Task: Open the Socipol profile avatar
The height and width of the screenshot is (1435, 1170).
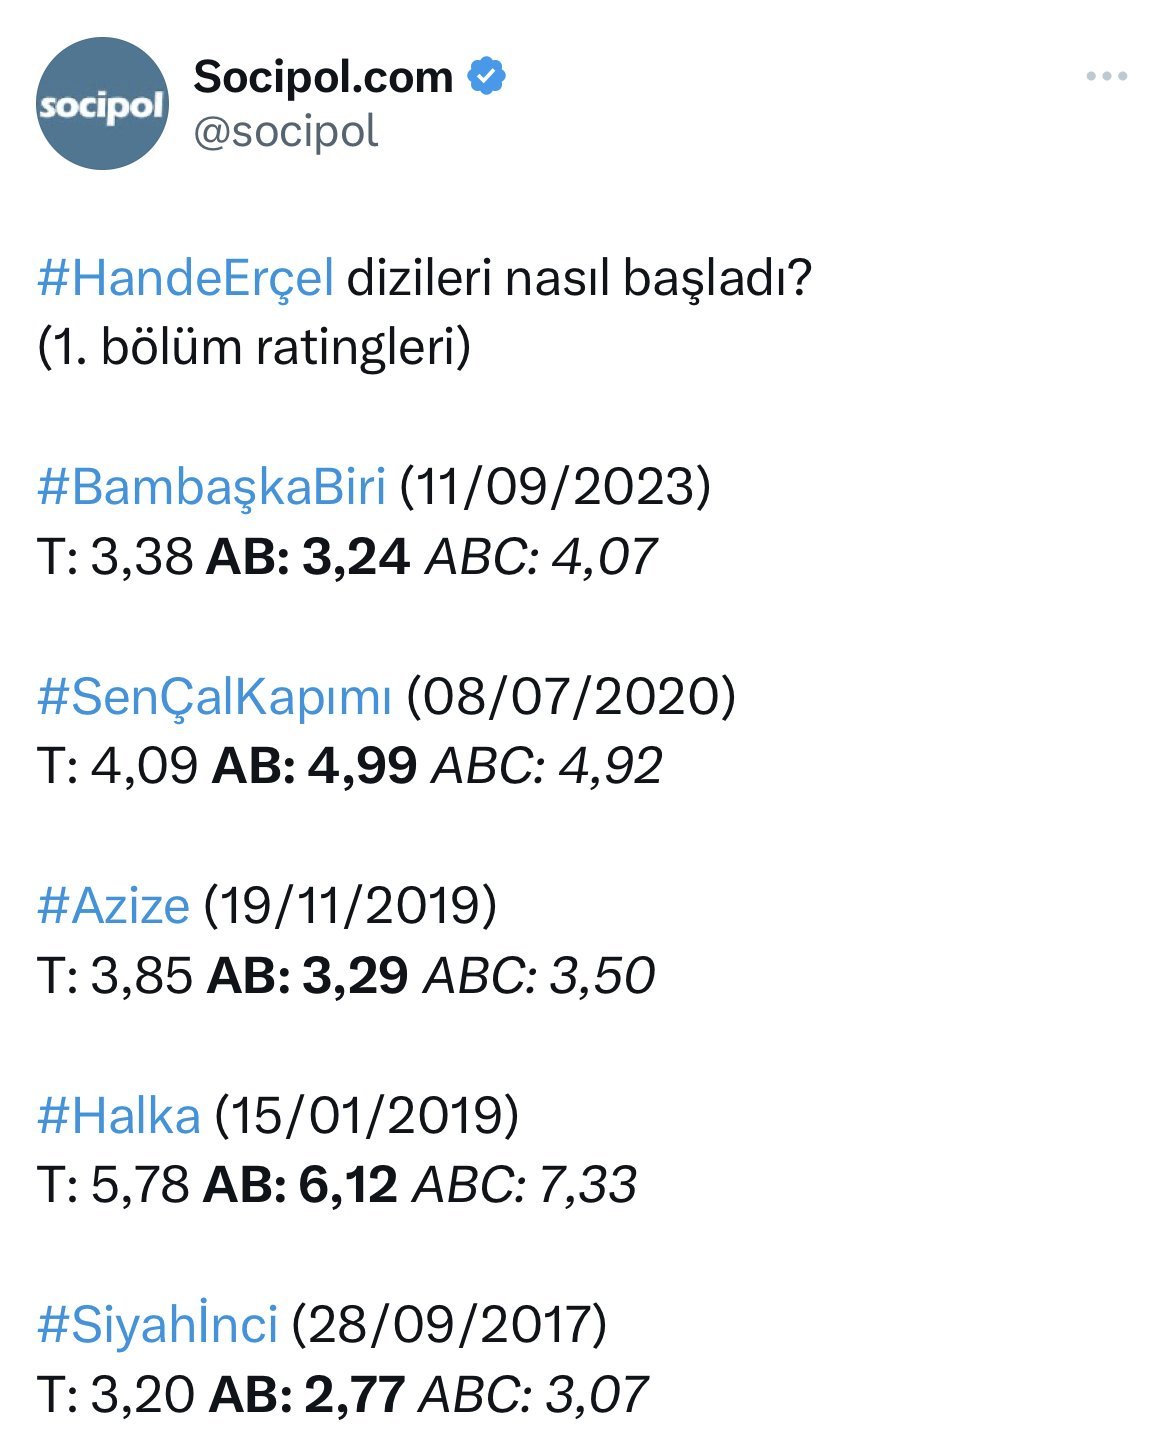Action: coord(103,104)
